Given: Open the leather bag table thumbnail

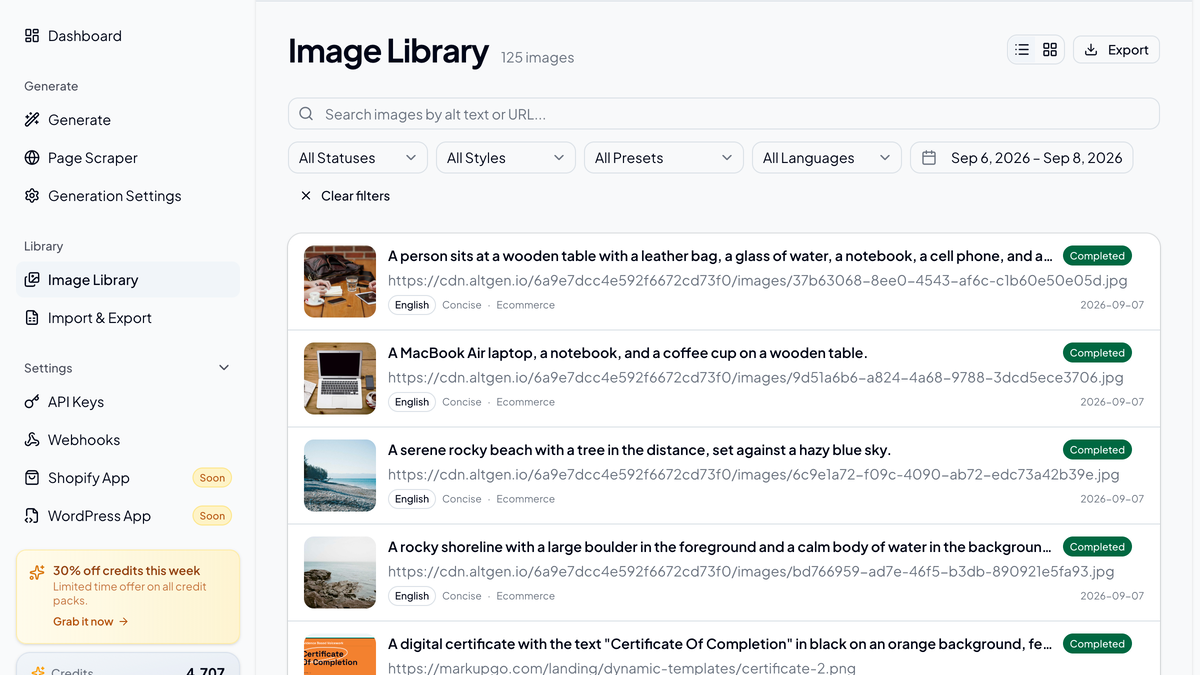Looking at the screenshot, I should pos(340,282).
